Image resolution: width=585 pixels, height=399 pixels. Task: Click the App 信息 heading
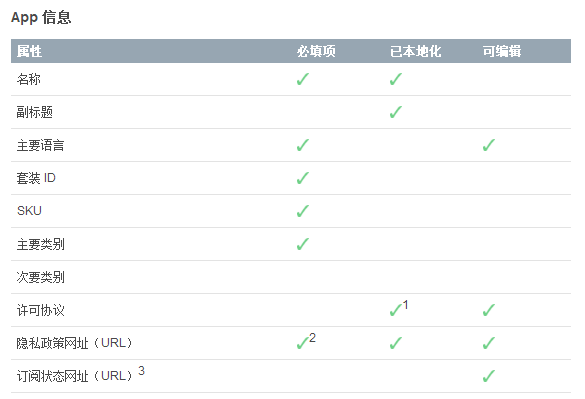(41, 18)
